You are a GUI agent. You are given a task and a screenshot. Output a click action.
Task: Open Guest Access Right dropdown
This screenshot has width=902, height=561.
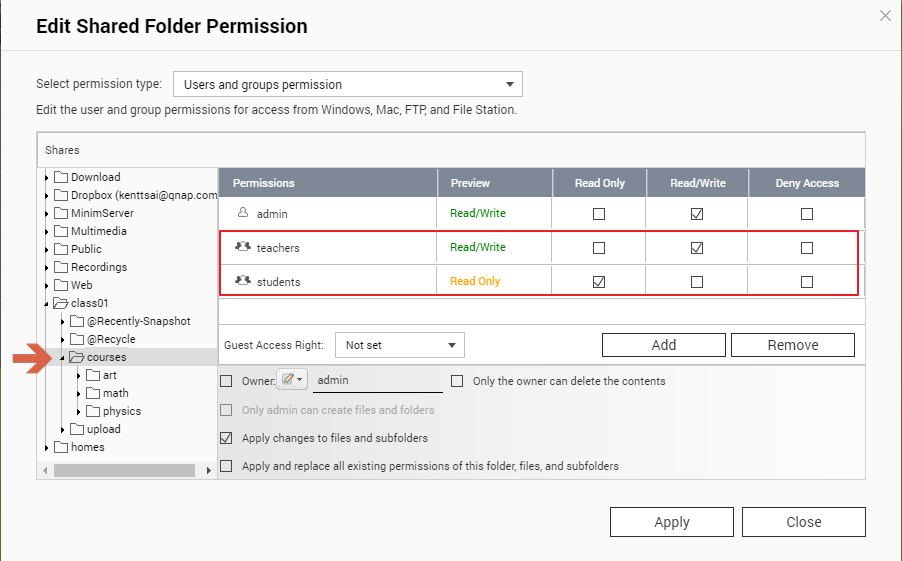point(399,345)
